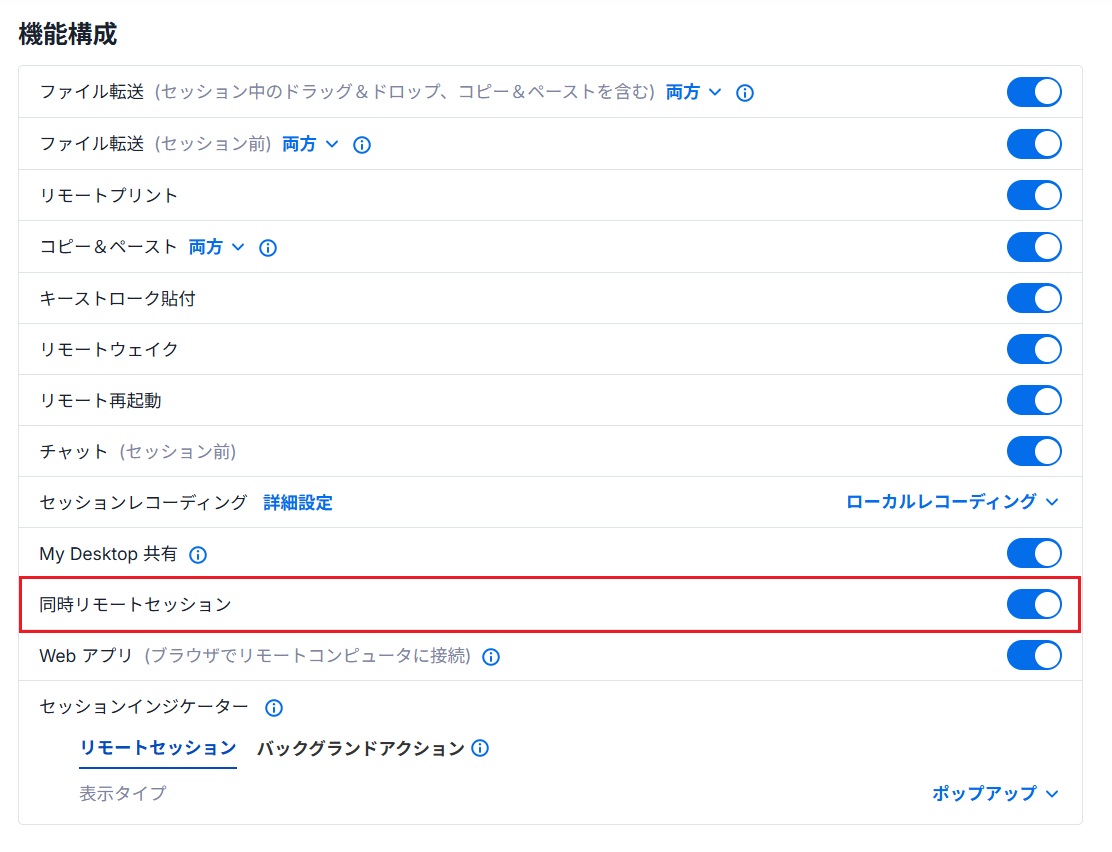Turn off キーストローク貼付 switch
This screenshot has height=852, width=1112.
1034,298
